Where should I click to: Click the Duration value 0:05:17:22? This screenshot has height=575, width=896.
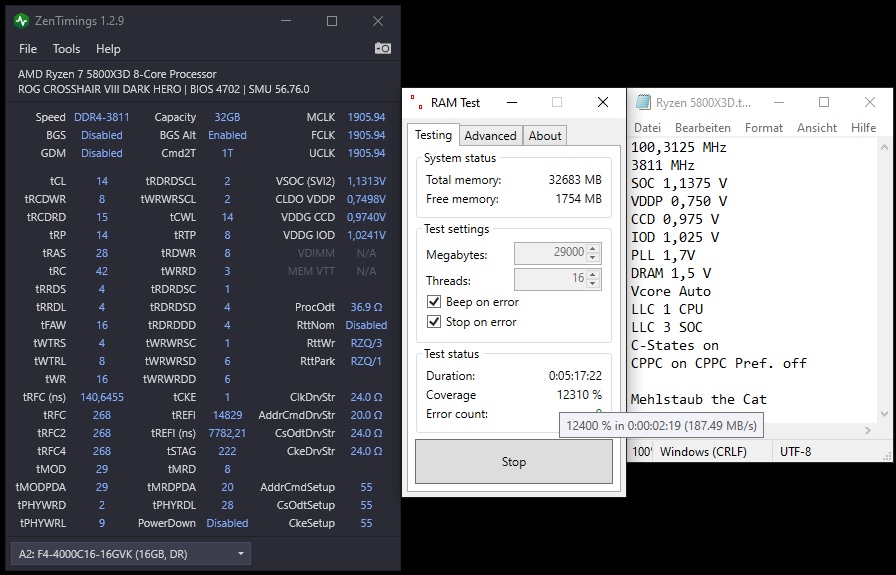575,376
